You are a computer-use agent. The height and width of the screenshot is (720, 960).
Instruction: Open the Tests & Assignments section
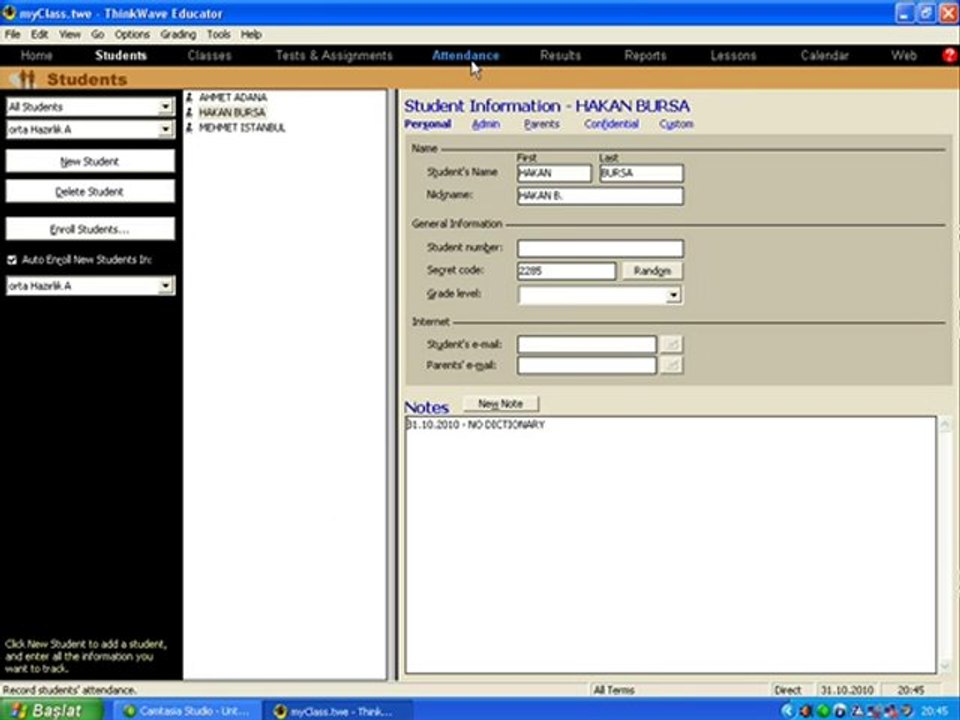pos(334,56)
